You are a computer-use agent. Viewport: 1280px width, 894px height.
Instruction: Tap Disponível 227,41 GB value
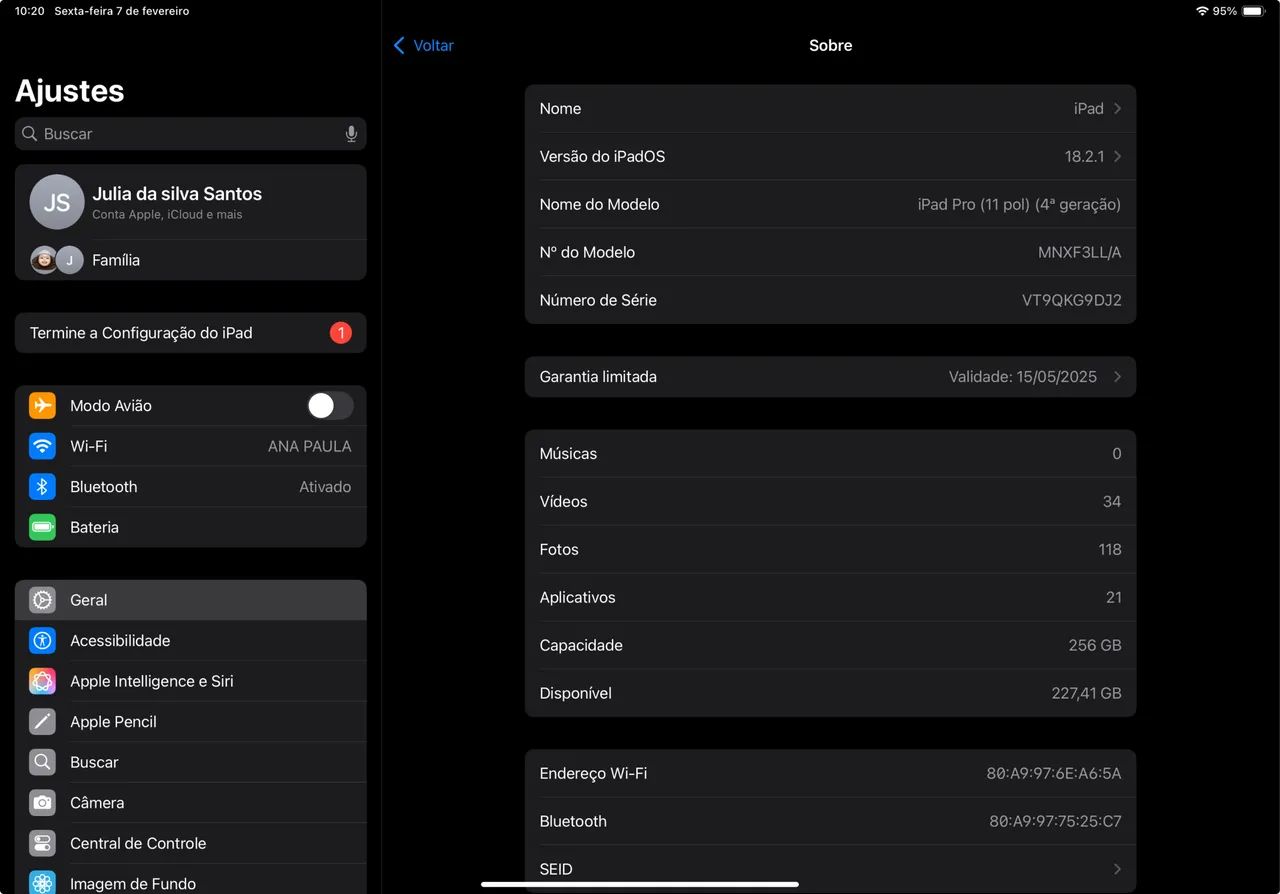click(1086, 693)
